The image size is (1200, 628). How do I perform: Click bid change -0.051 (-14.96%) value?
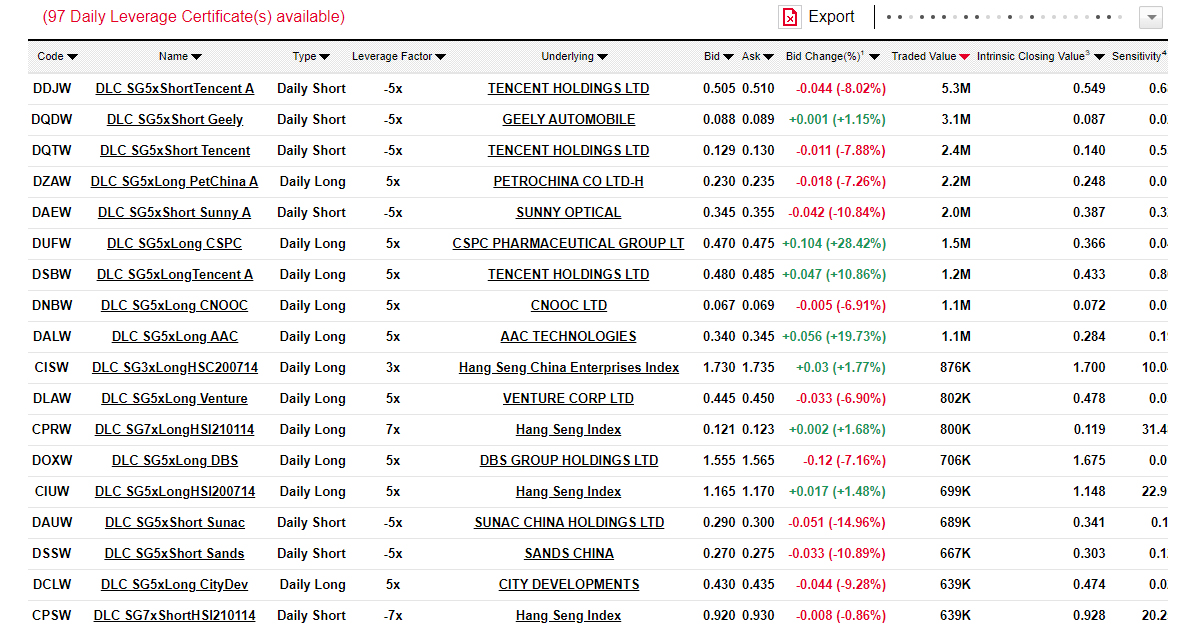pos(838,523)
